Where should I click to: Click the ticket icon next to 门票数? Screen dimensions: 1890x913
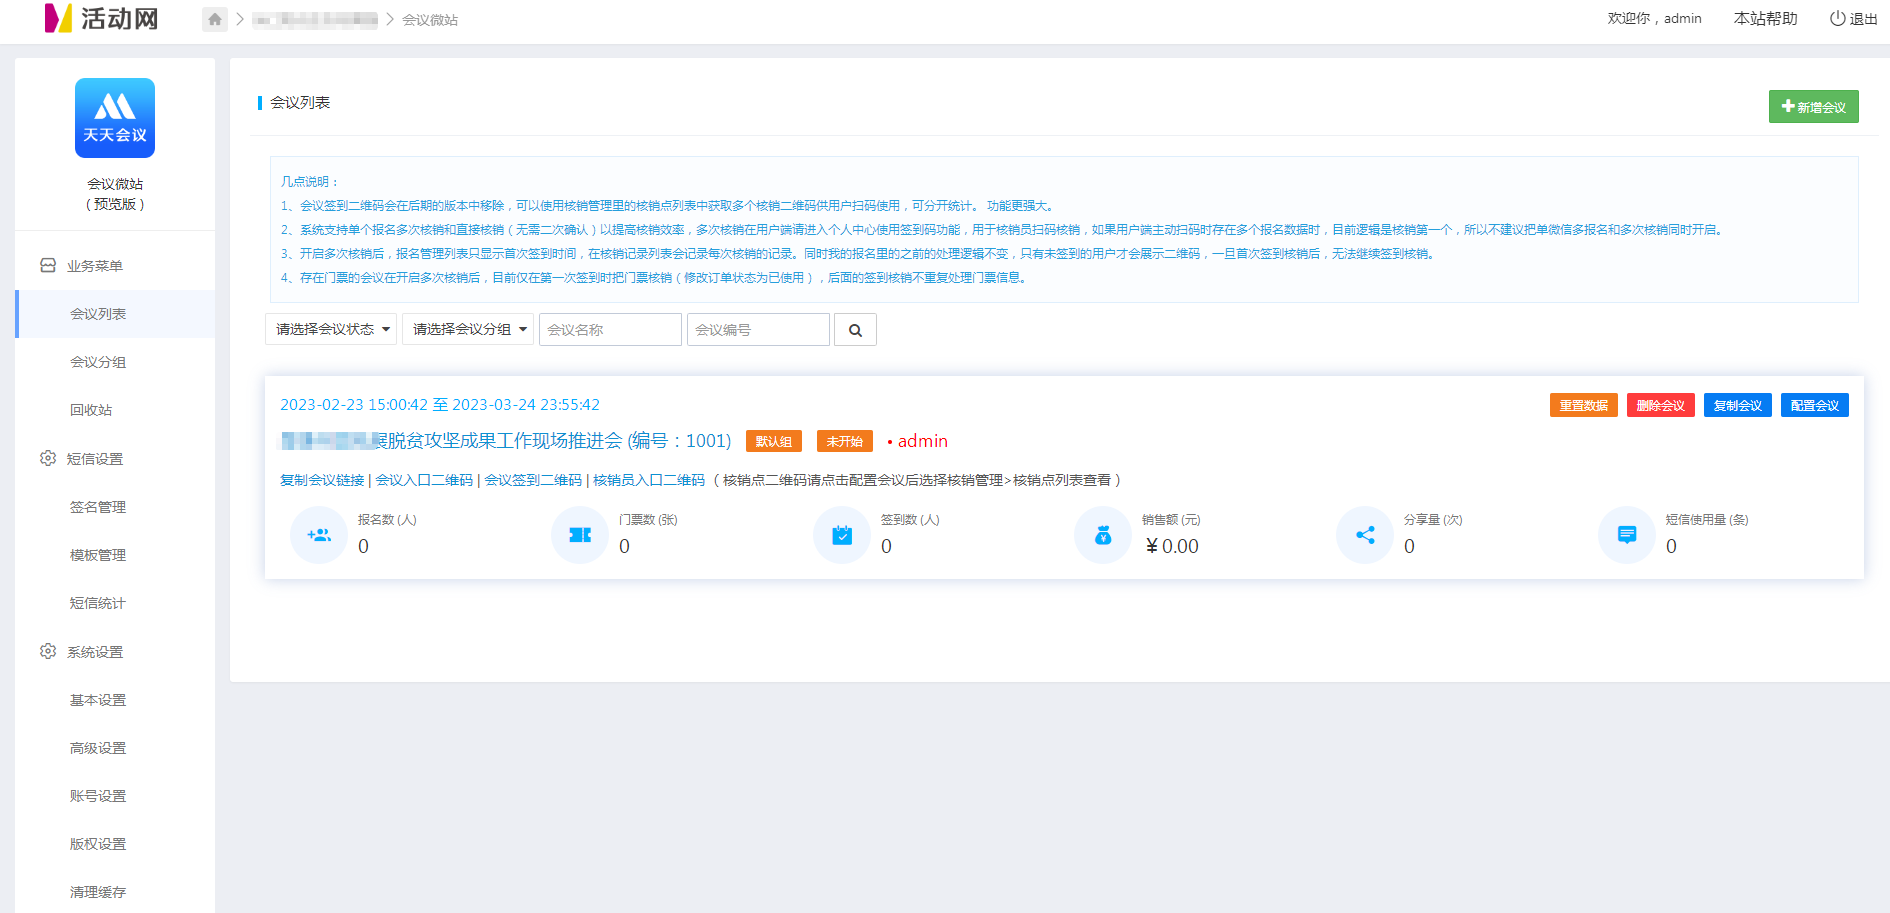click(x=580, y=535)
